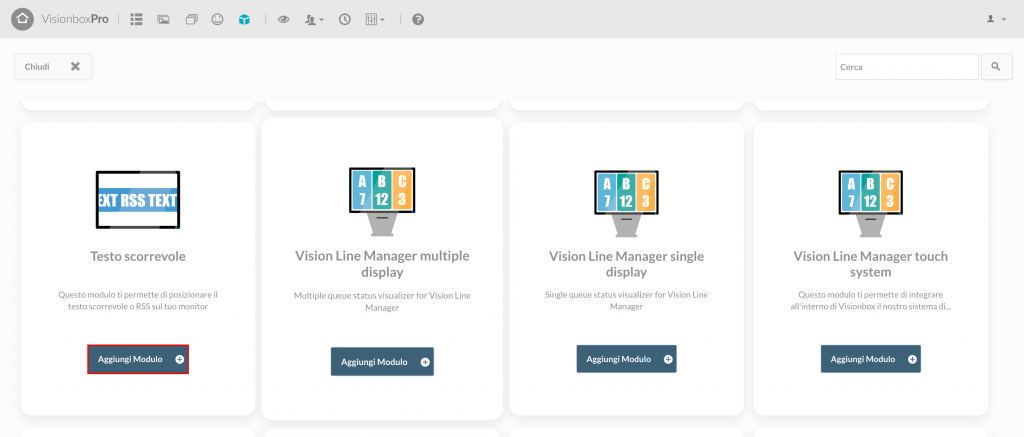Expand the users dropdown in toolbar
Image resolution: width=1024 pixels, height=437 pixels.
click(x=314, y=20)
